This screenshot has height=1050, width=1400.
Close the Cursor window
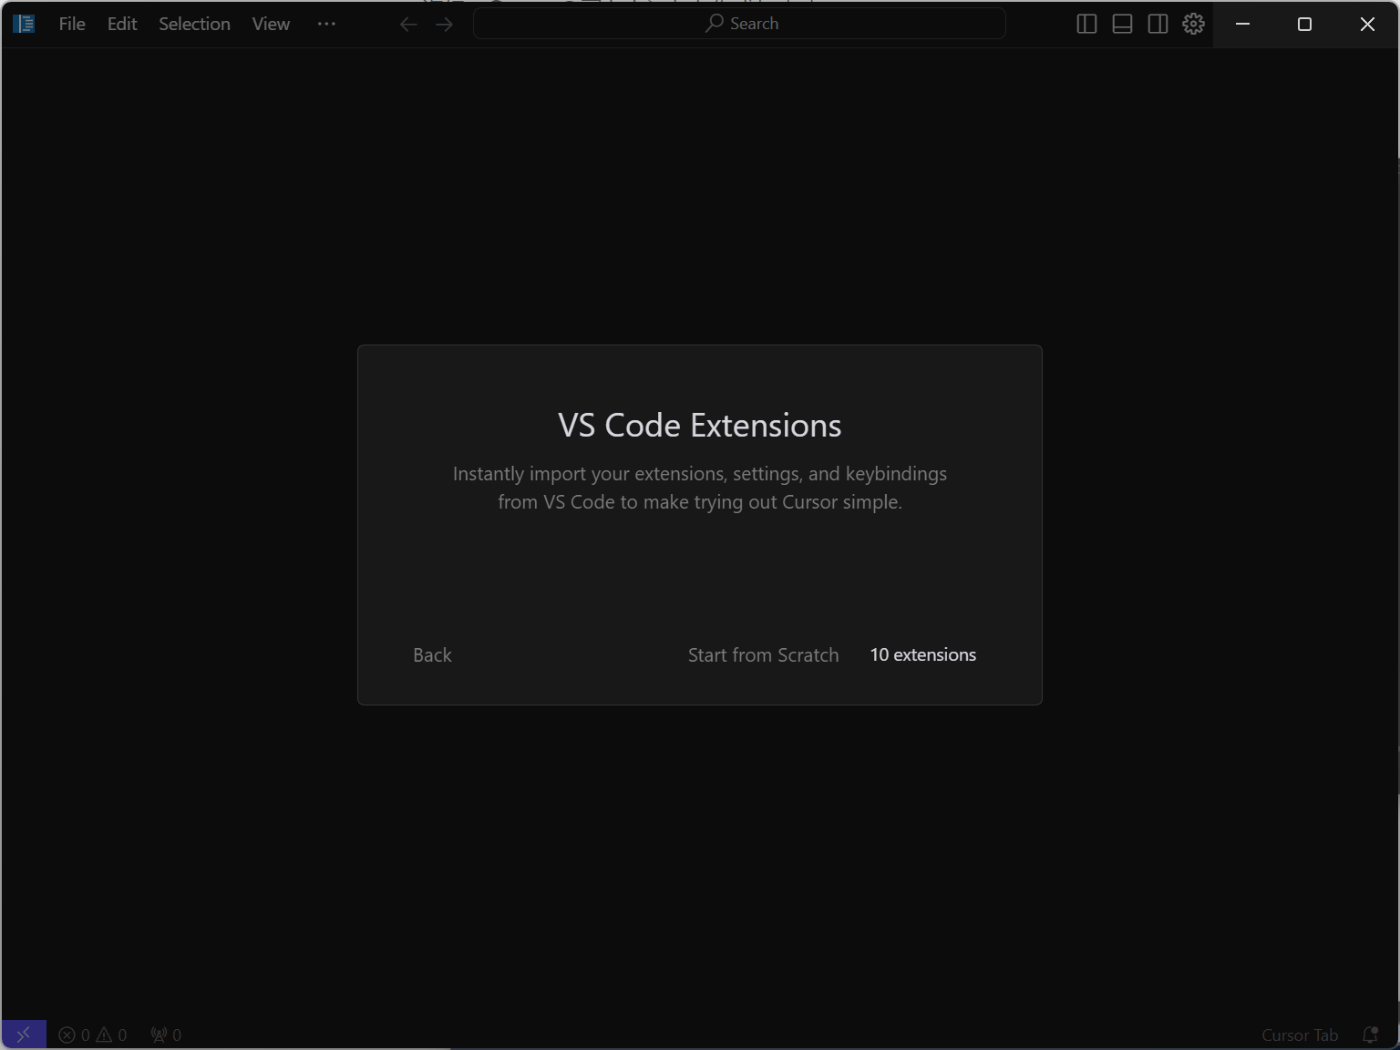click(1367, 24)
